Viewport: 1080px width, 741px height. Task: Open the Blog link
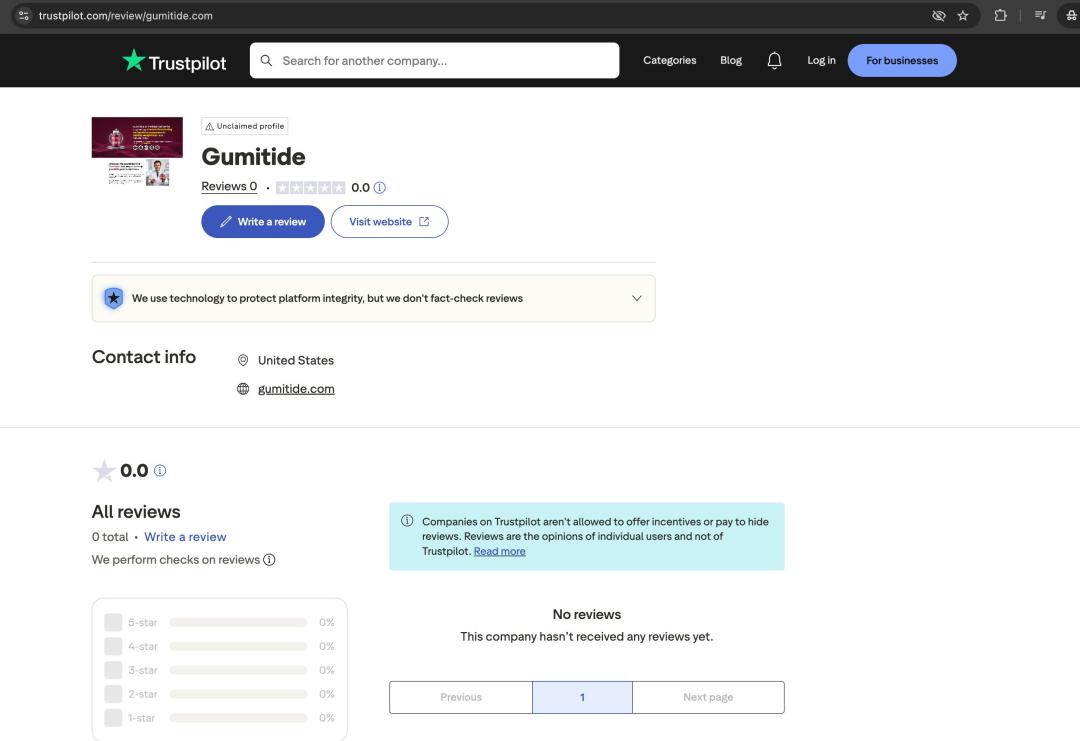[x=731, y=61]
